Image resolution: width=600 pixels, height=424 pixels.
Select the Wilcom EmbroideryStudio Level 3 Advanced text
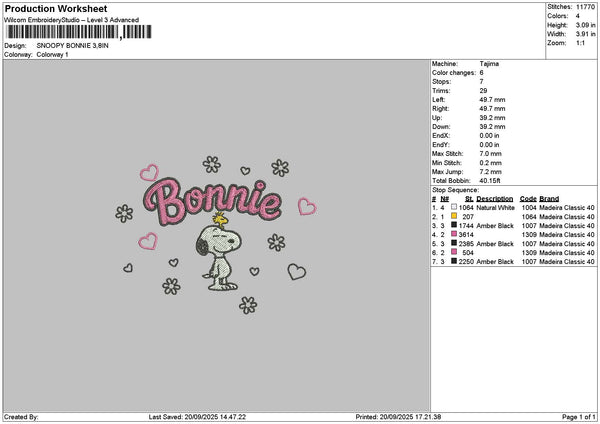click(71, 20)
